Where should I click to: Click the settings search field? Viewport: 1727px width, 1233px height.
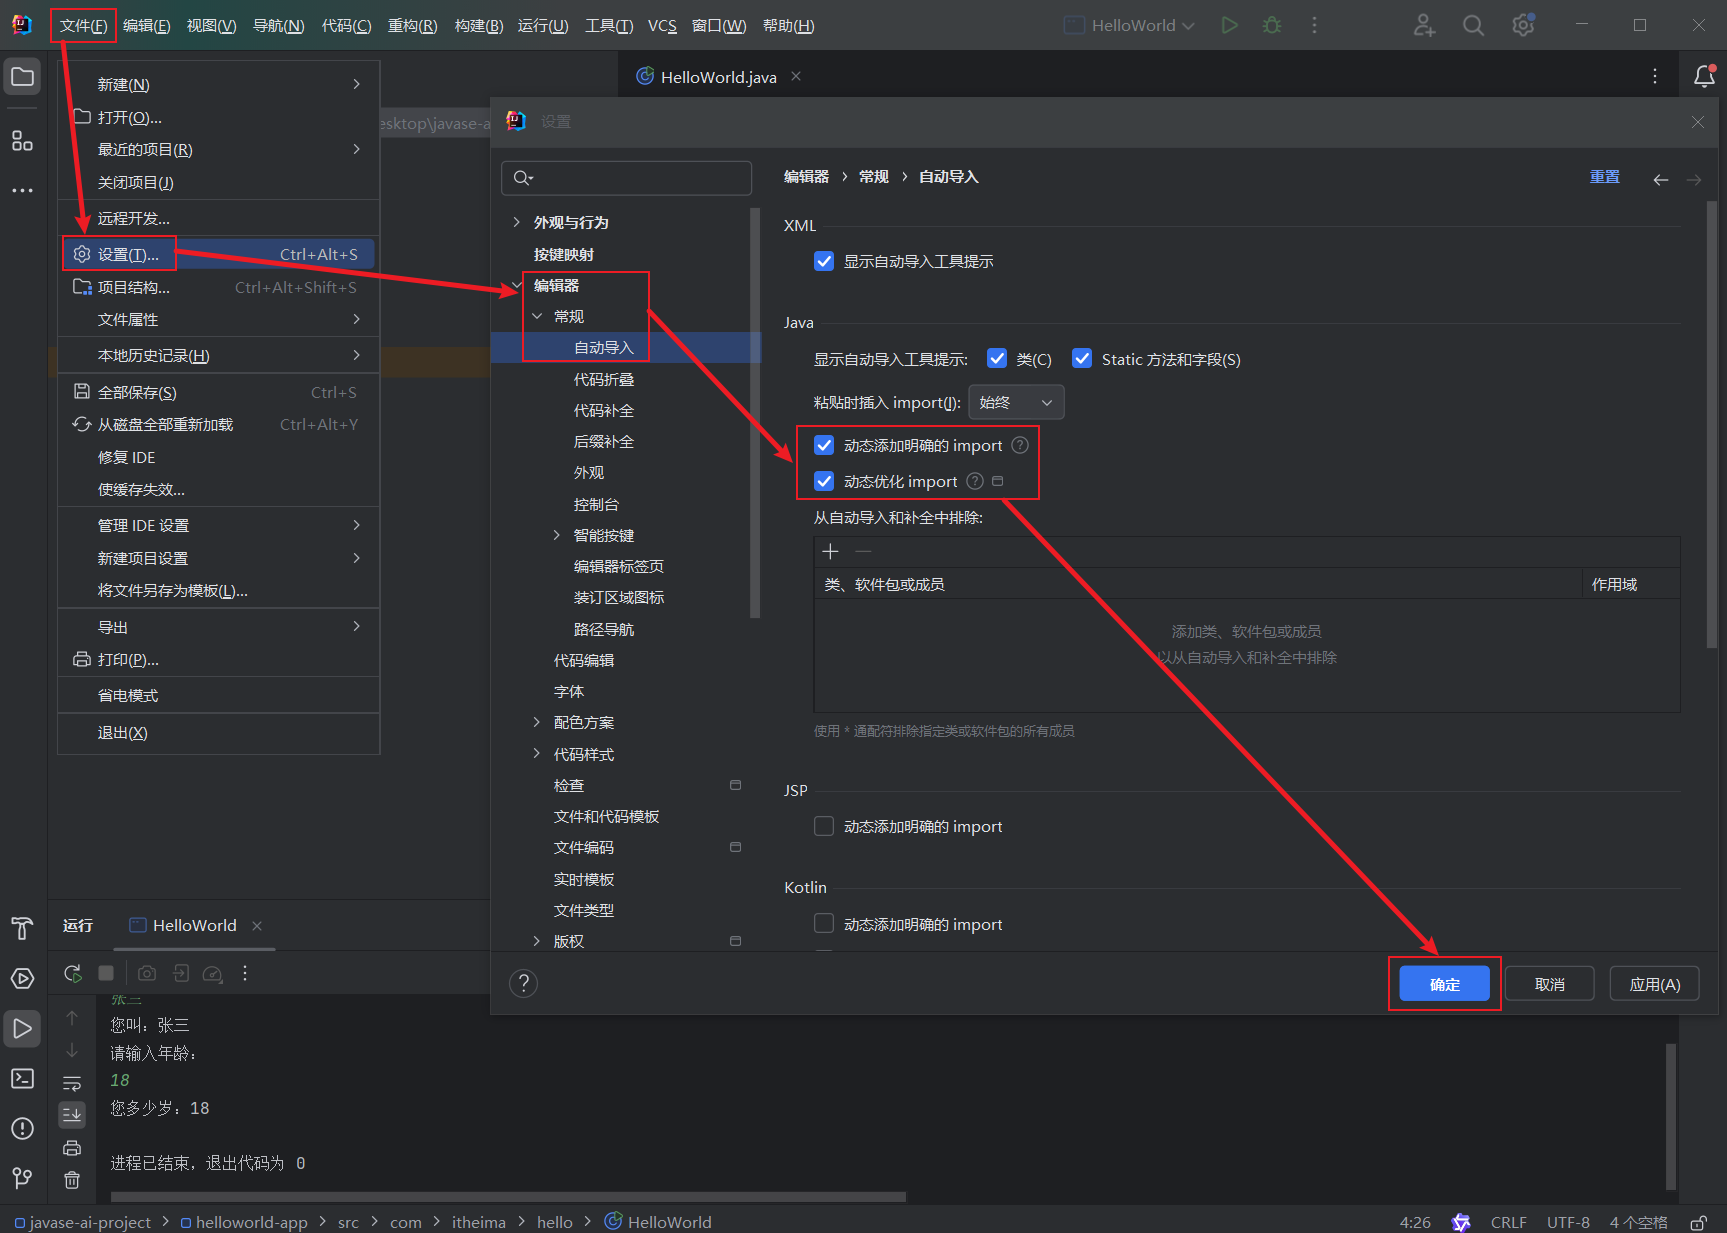pos(626,178)
